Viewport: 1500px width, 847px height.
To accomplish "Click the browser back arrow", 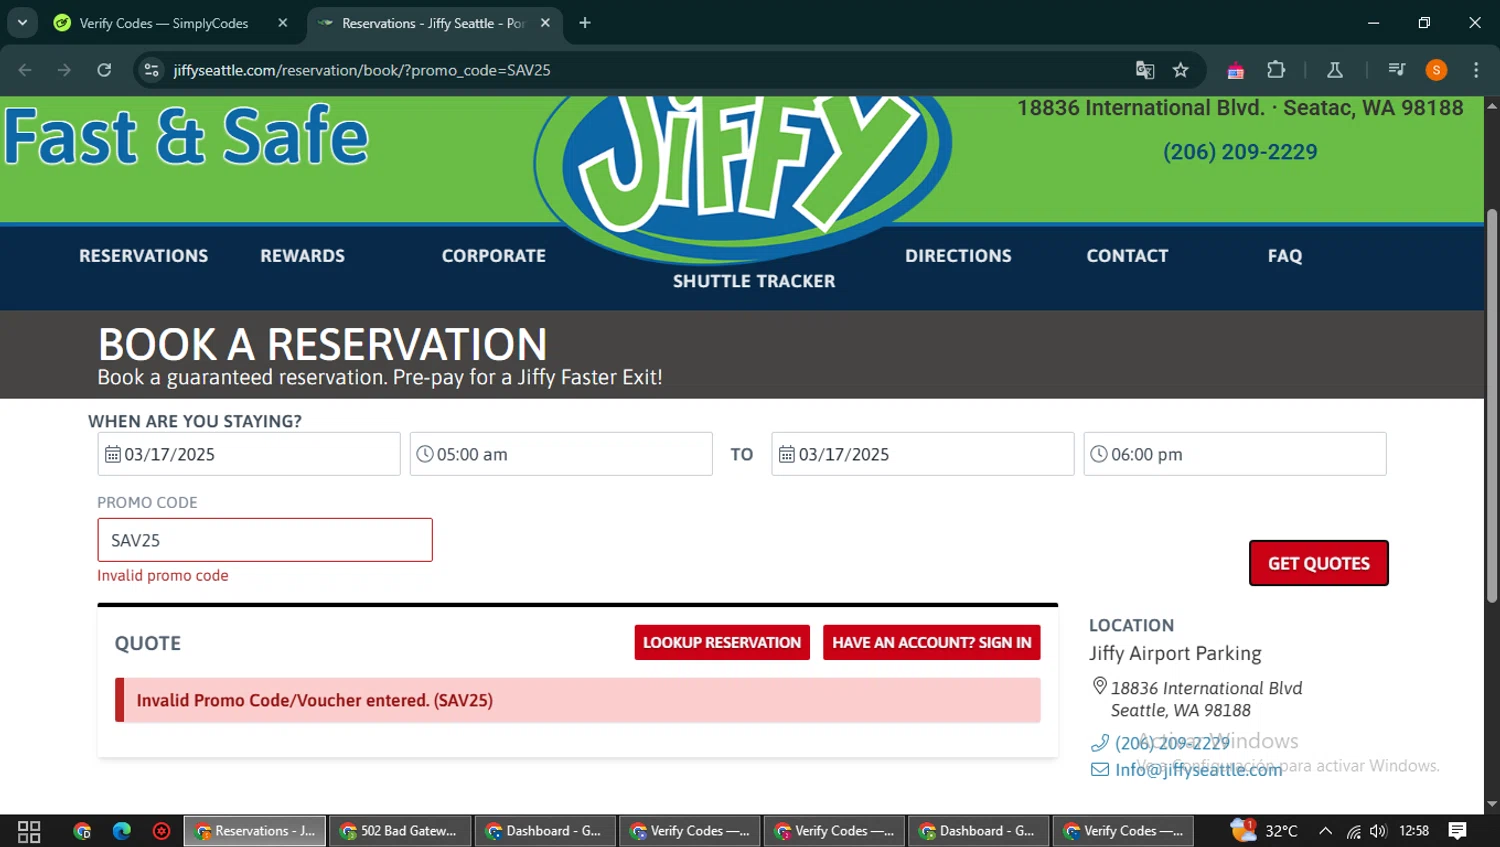I will [x=25, y=70].
